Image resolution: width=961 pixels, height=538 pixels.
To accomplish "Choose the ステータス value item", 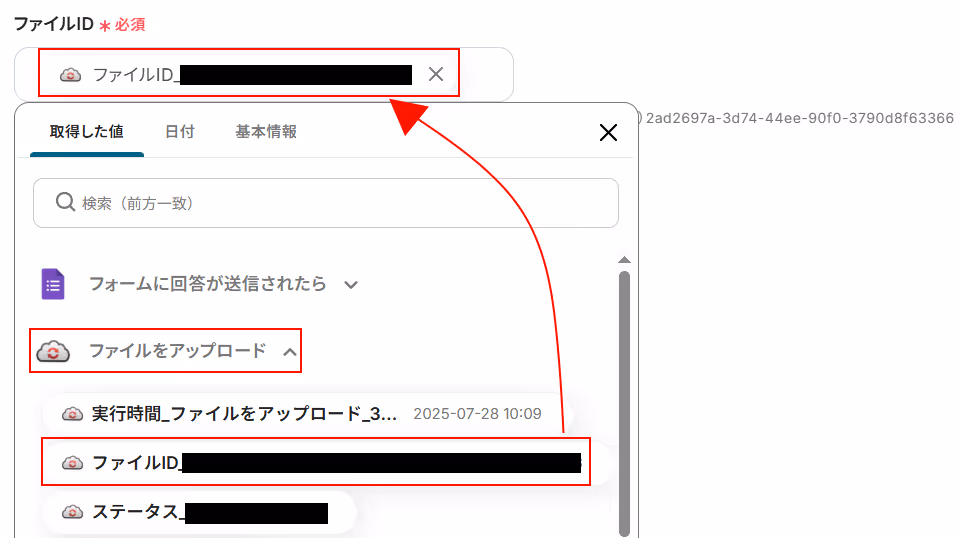I will [199, 512].
